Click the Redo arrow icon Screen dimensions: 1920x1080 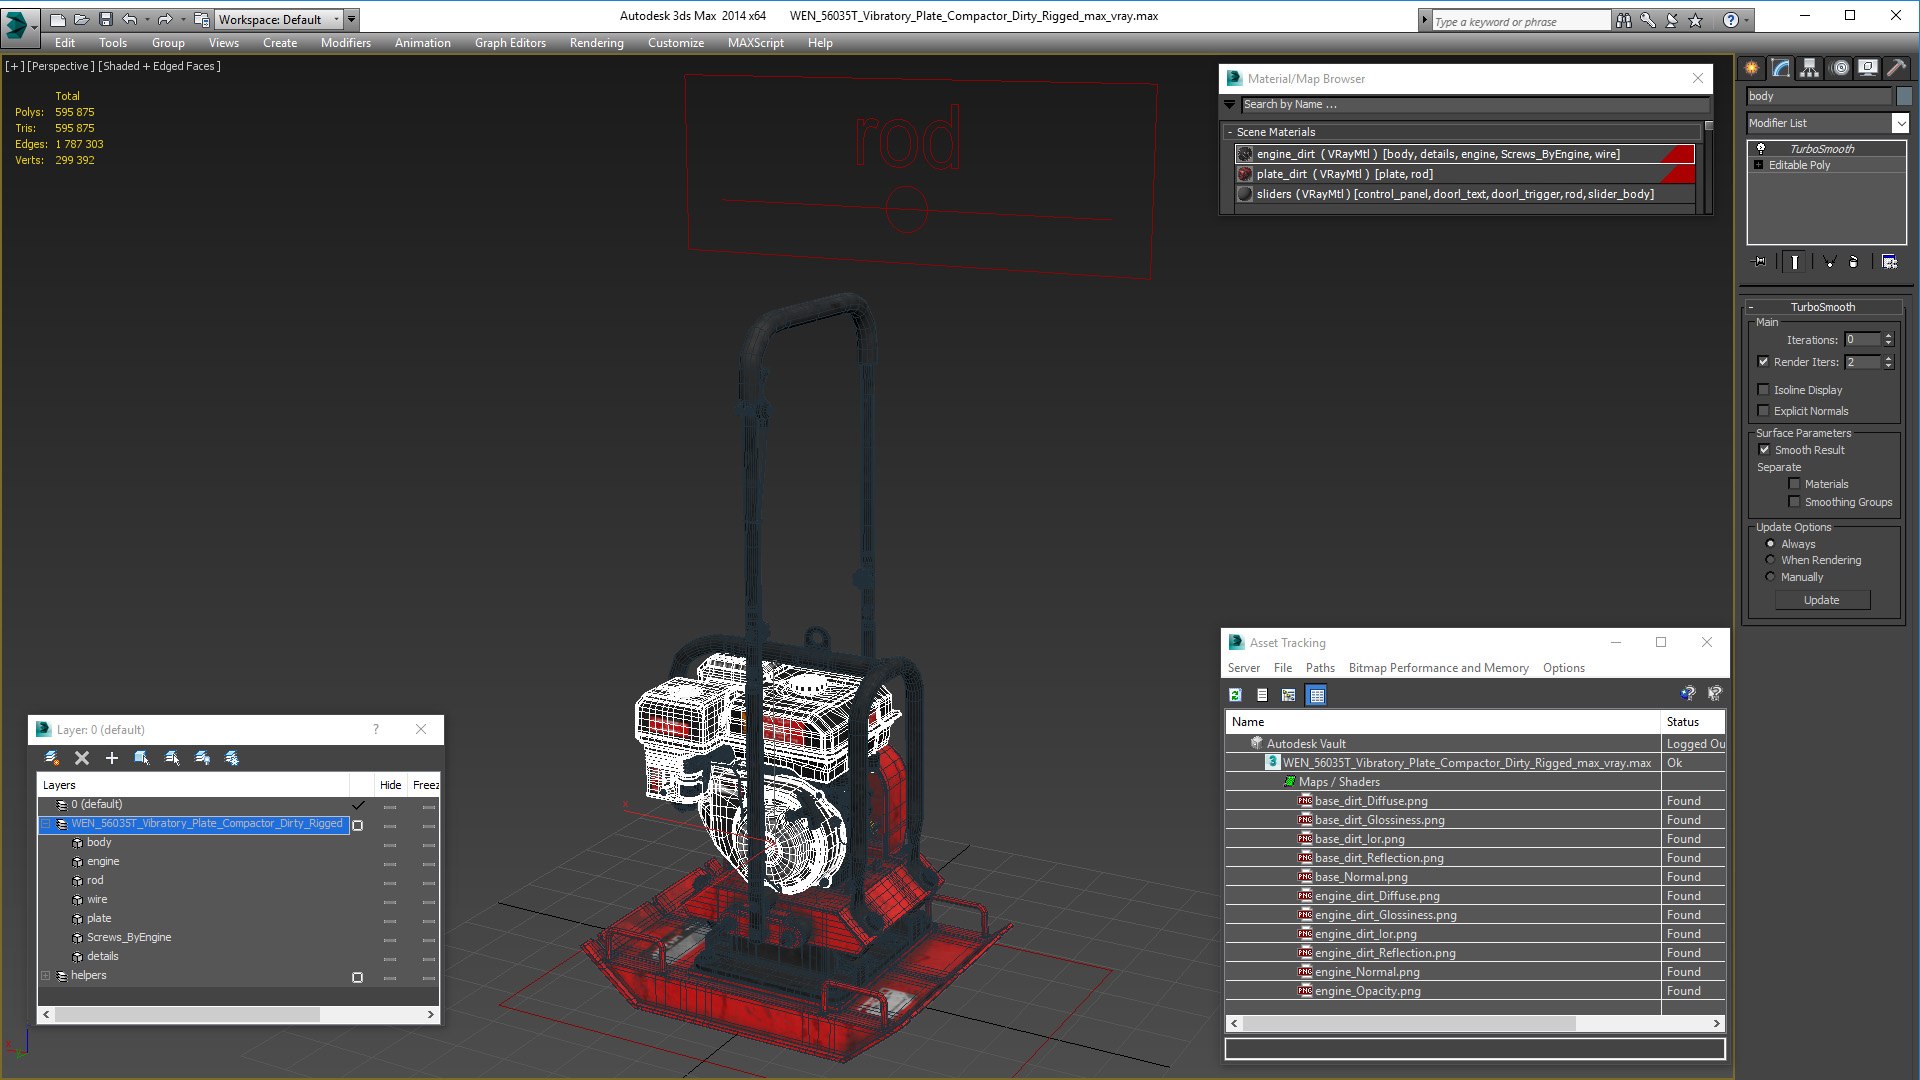[x=165, y=19]
